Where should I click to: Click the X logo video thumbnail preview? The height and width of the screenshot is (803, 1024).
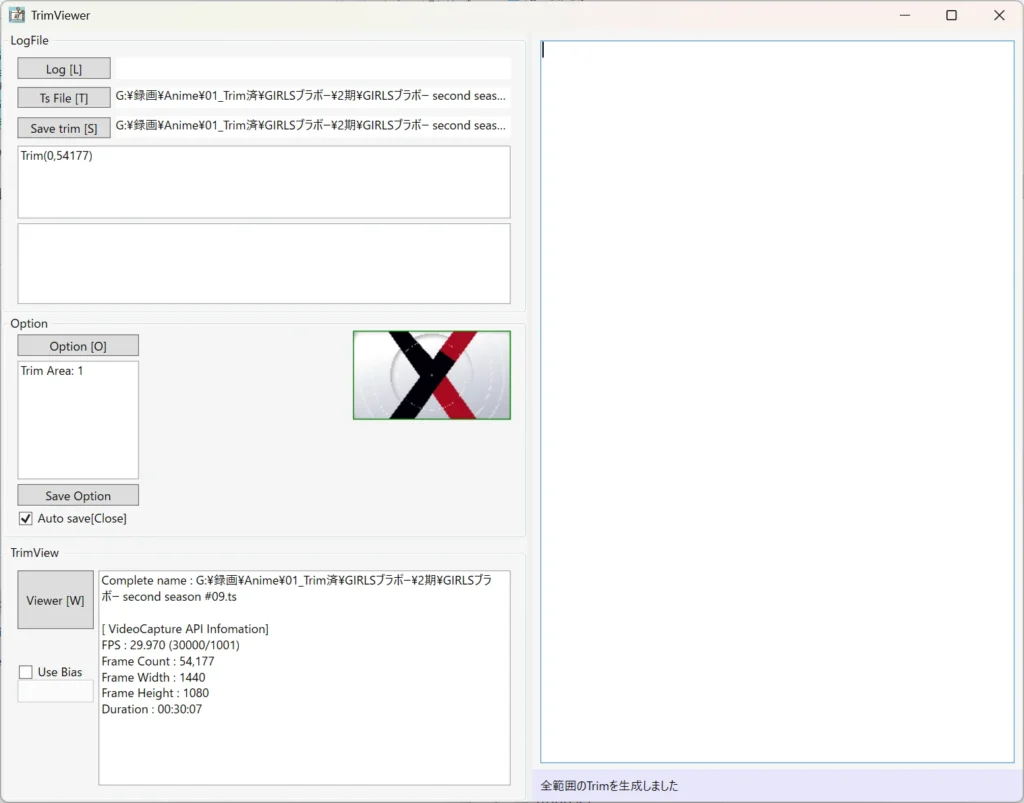tap(431, 375)
